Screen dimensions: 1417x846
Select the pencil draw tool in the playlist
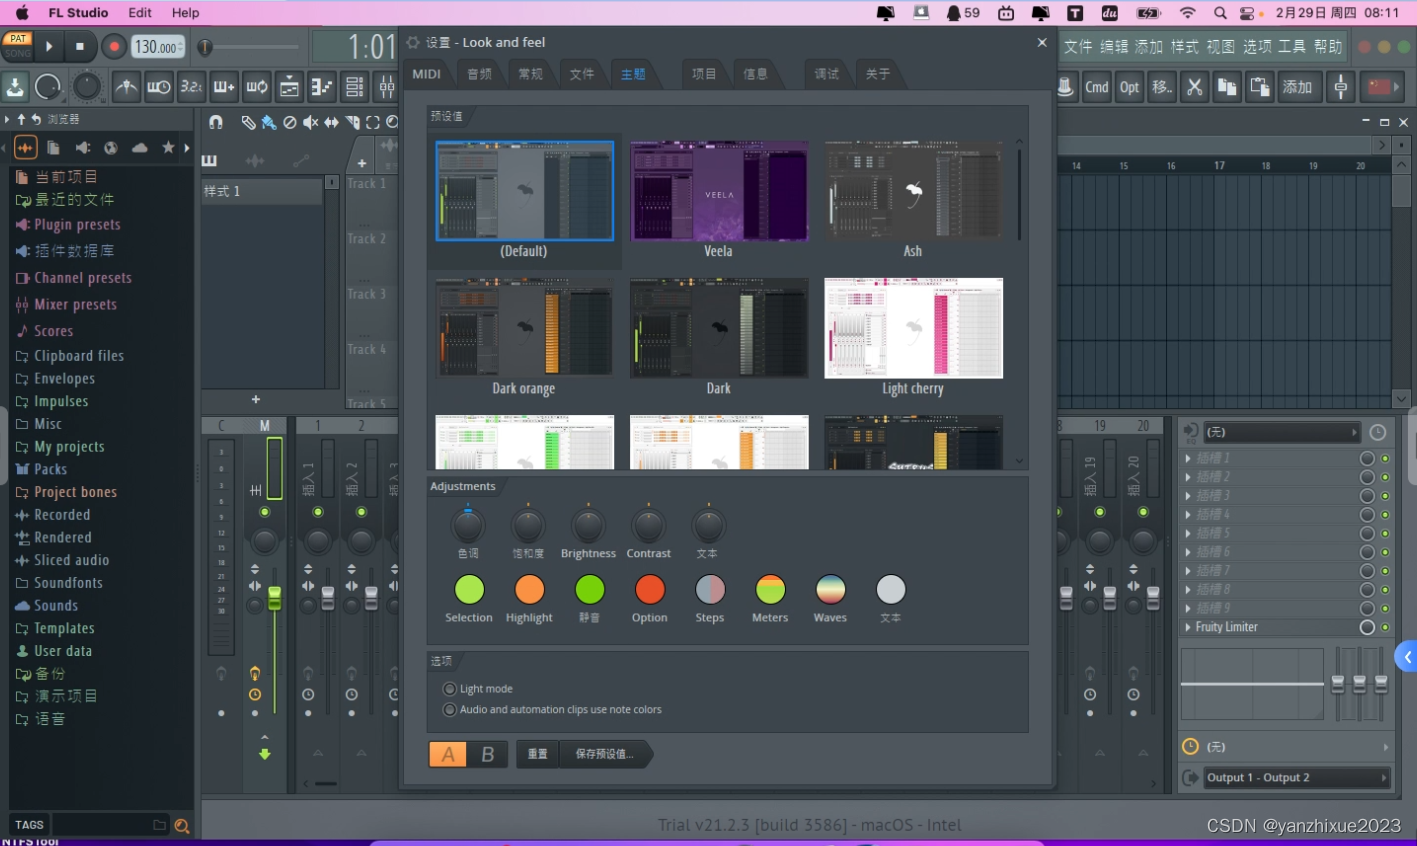[248, 122]
